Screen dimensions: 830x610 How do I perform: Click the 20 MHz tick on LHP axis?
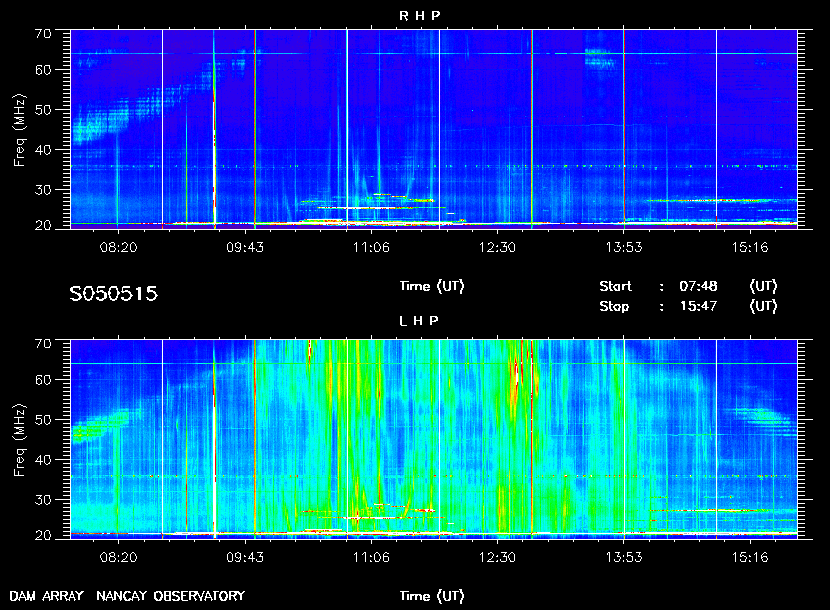(x=43, y=535)
